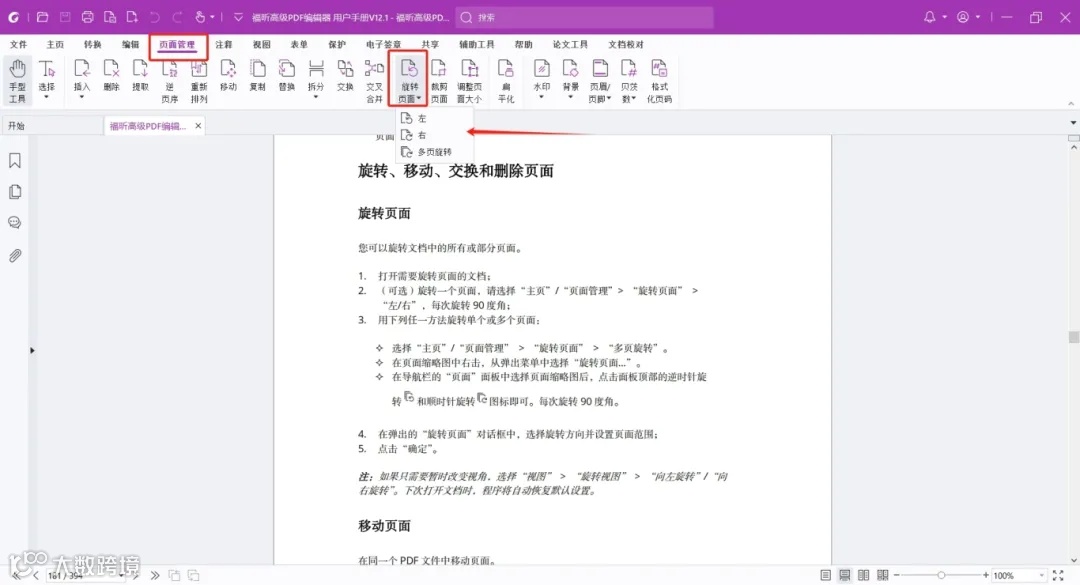
Task: Click the Watermark (水印) icon
Action: [x=542, y=69]
